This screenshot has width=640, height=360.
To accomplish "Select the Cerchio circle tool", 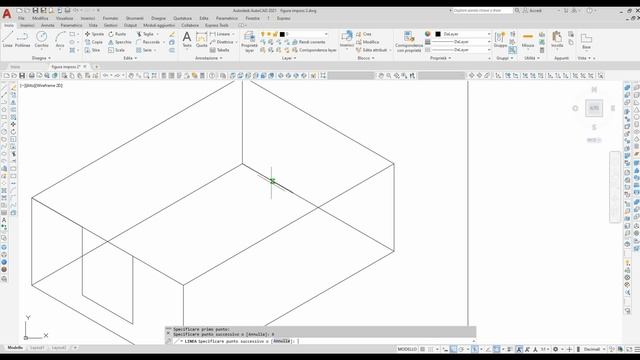I will coord(41,40).
